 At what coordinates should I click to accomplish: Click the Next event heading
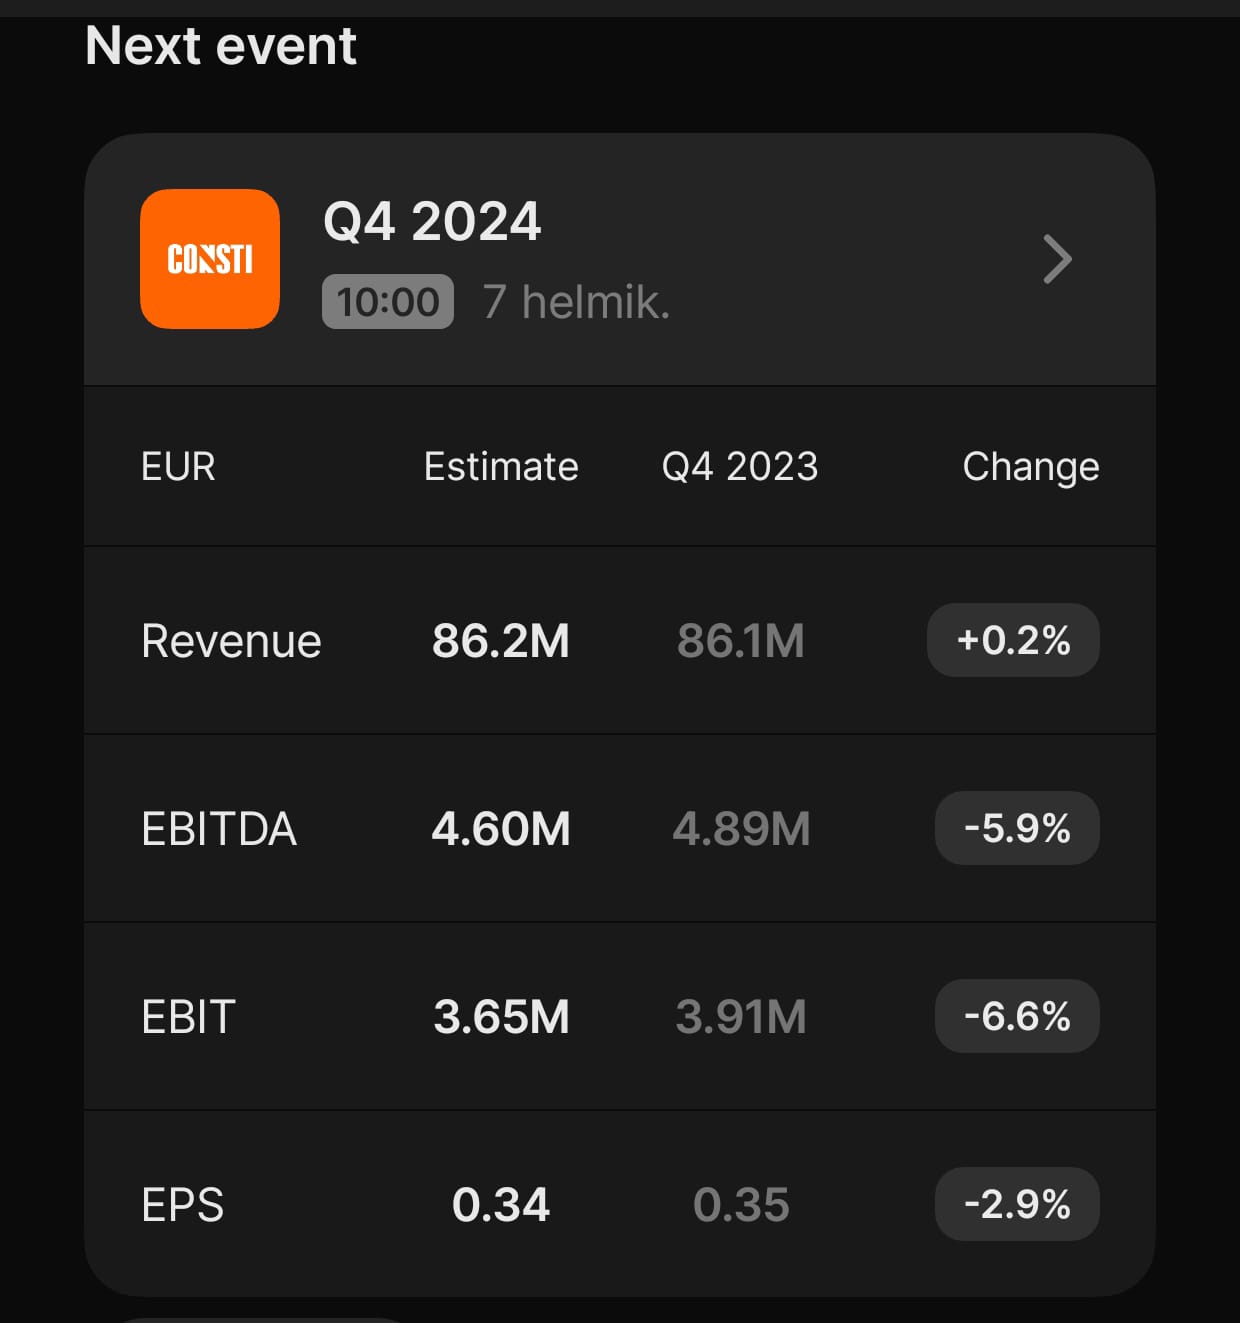click(x=221, y=46)
